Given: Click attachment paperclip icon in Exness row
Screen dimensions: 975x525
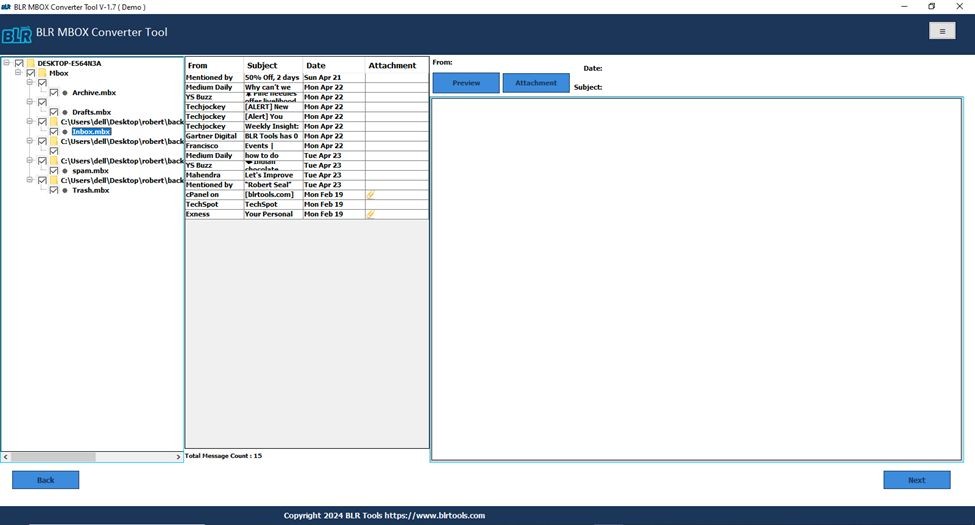Looking at the screenshot, I should coord(371,214).
